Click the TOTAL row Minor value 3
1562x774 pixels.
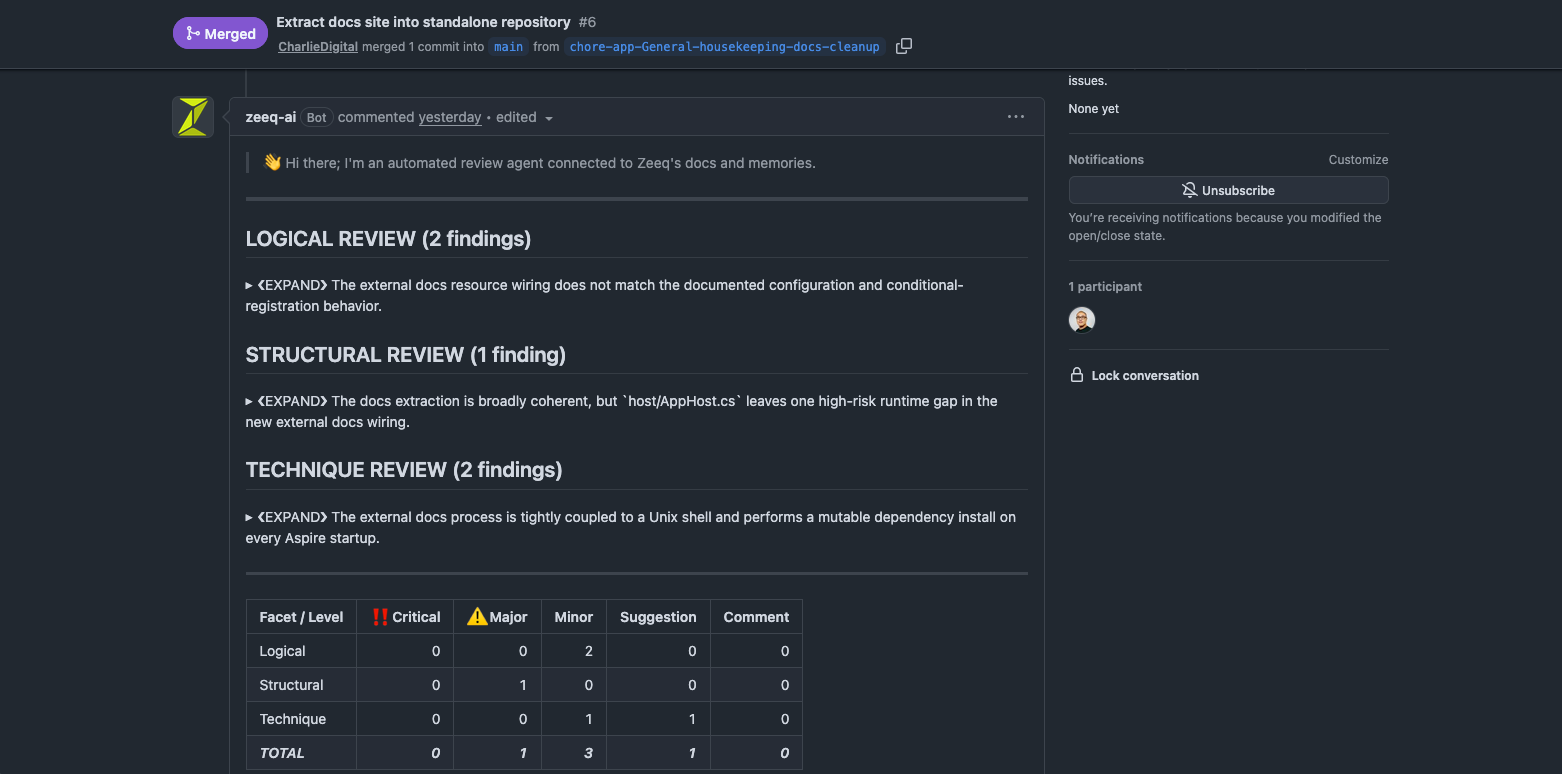tap(588, 753)
